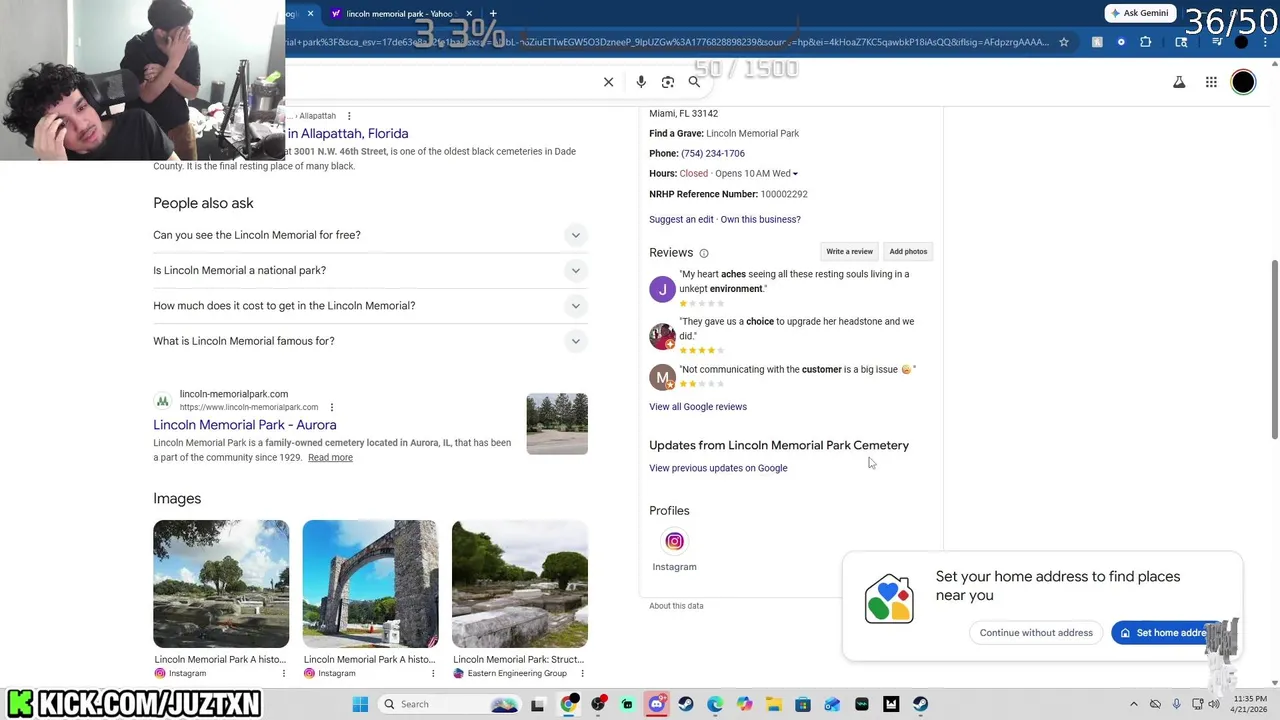This screenshot has height=720, width=1280.
Task: Open Google Chrome from the taskbar
Action: [x=568, y=704]
